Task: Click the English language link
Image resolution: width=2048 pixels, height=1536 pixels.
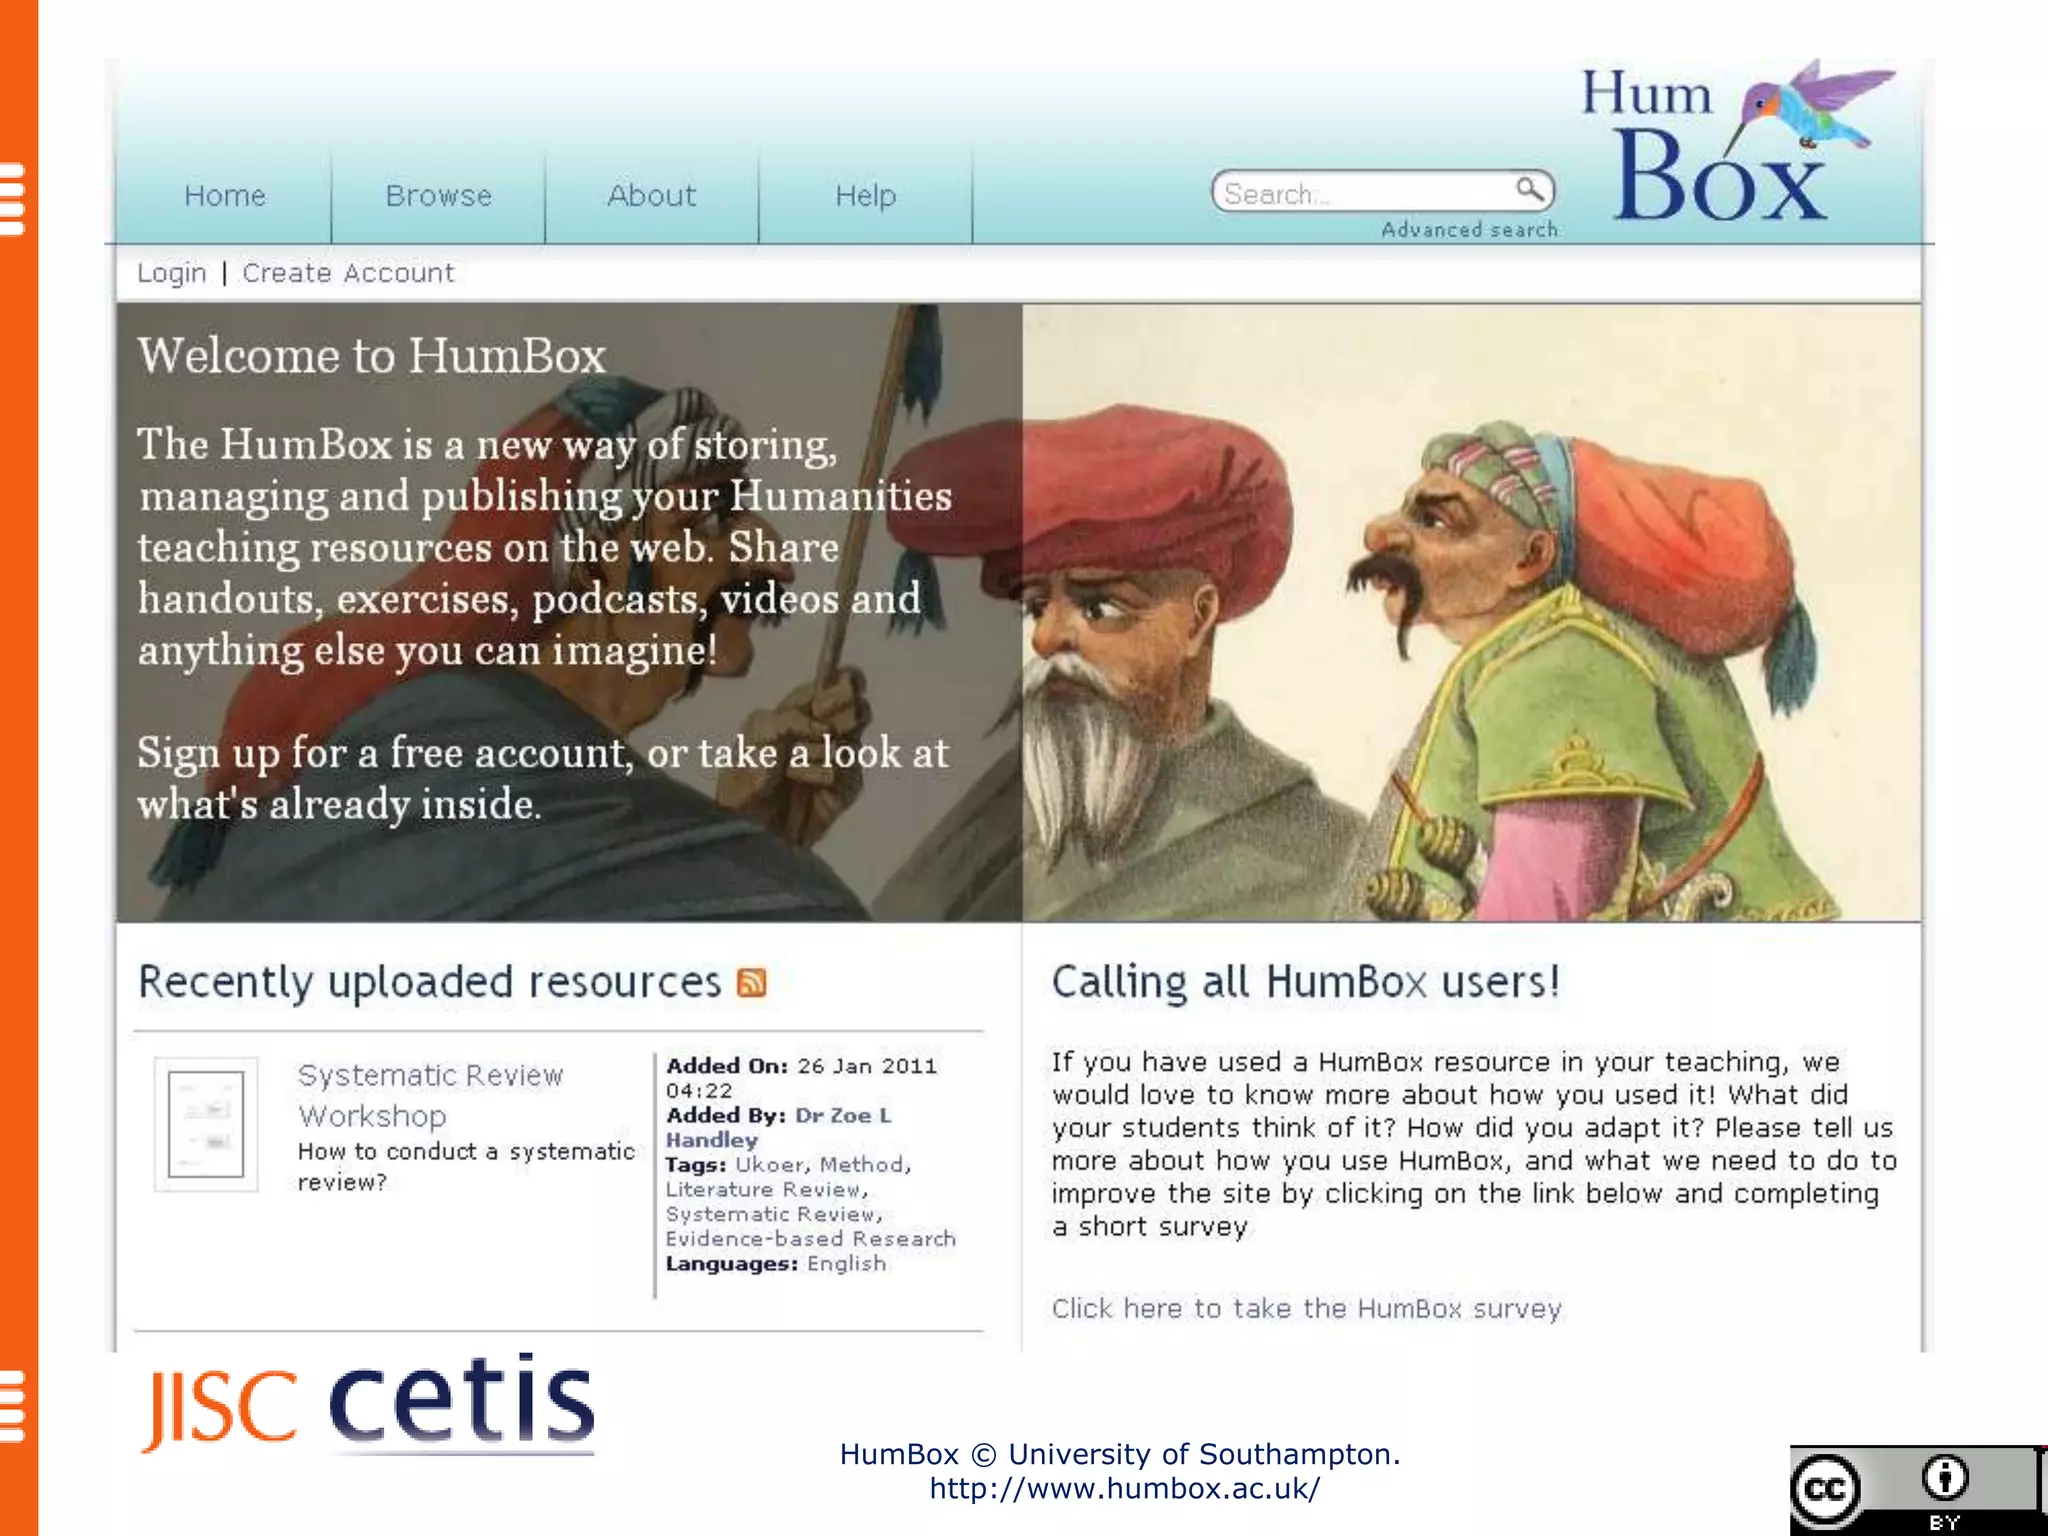Action: tap(846, 1264)
